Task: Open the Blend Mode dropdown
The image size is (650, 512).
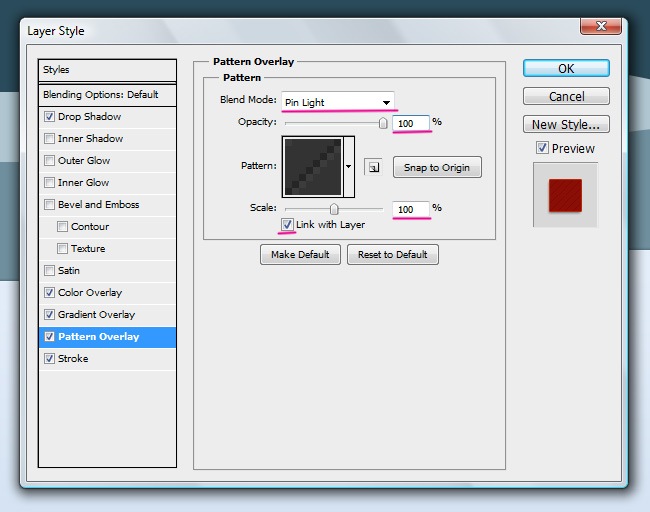Action: coord(337,102)
